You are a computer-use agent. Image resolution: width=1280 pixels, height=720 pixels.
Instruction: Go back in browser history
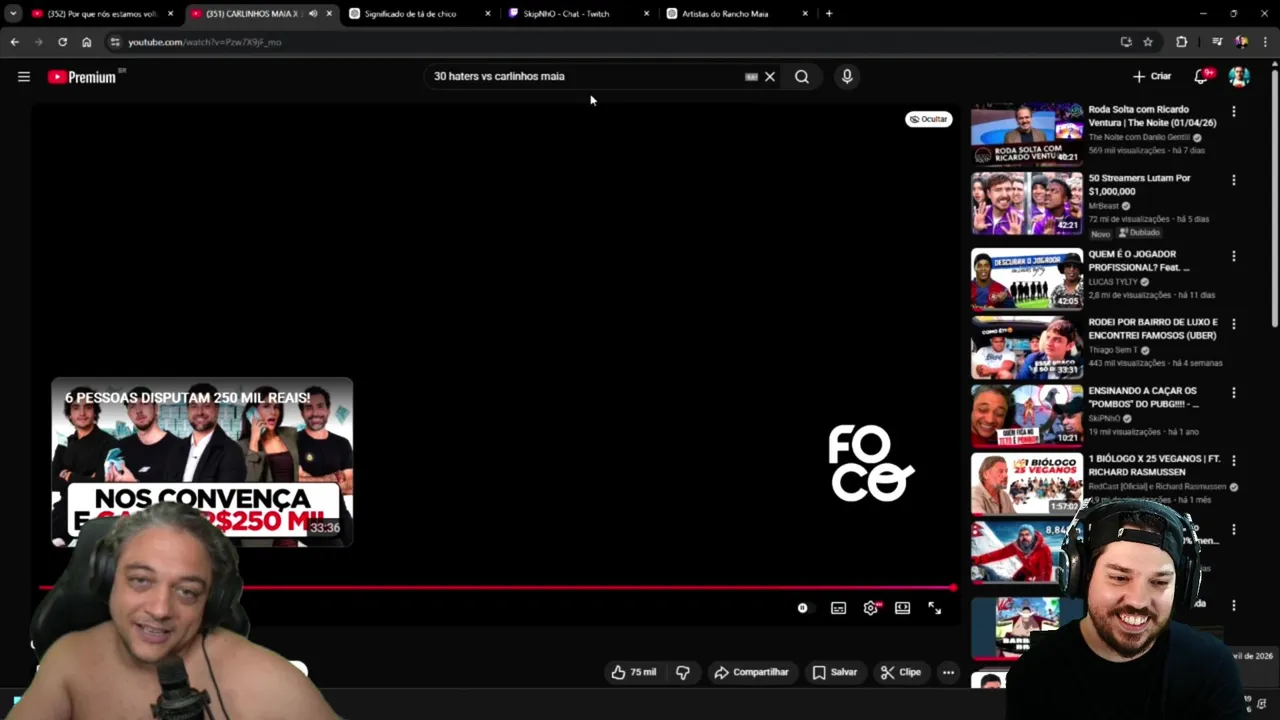[14, 42]
